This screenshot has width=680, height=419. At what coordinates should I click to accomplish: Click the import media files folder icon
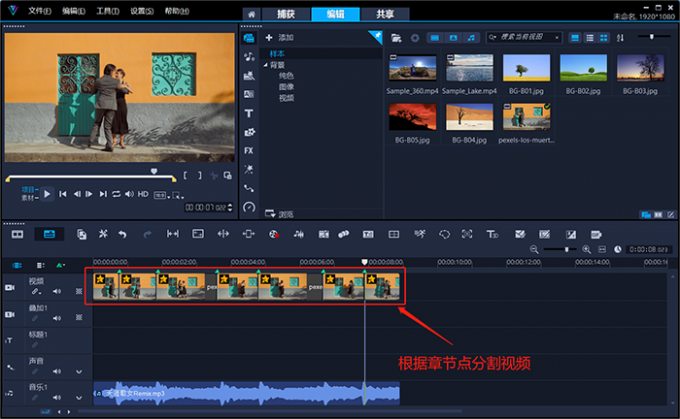pyautogui.click(x=396, y=38)
